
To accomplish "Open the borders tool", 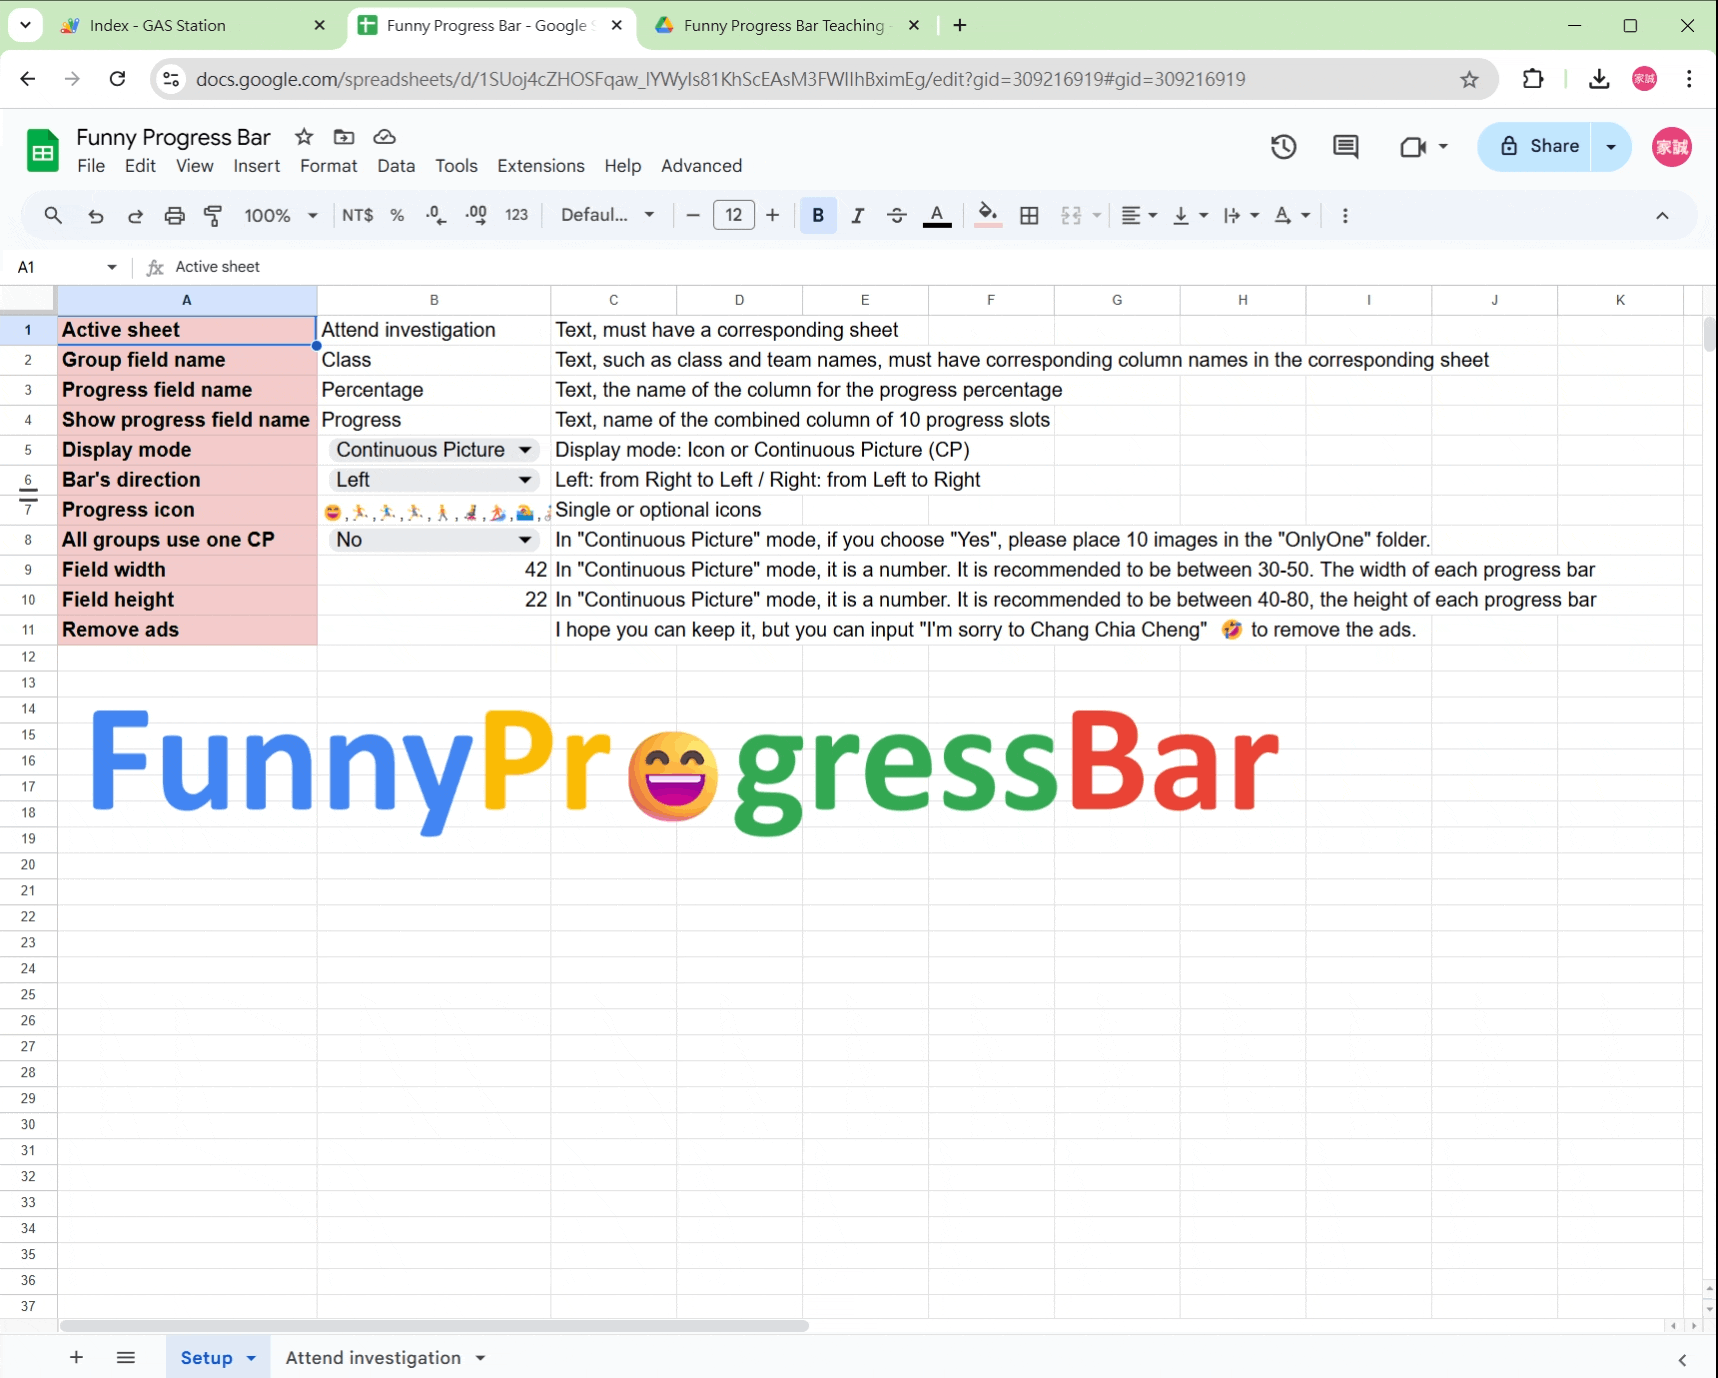I will tap(1029, 215).
